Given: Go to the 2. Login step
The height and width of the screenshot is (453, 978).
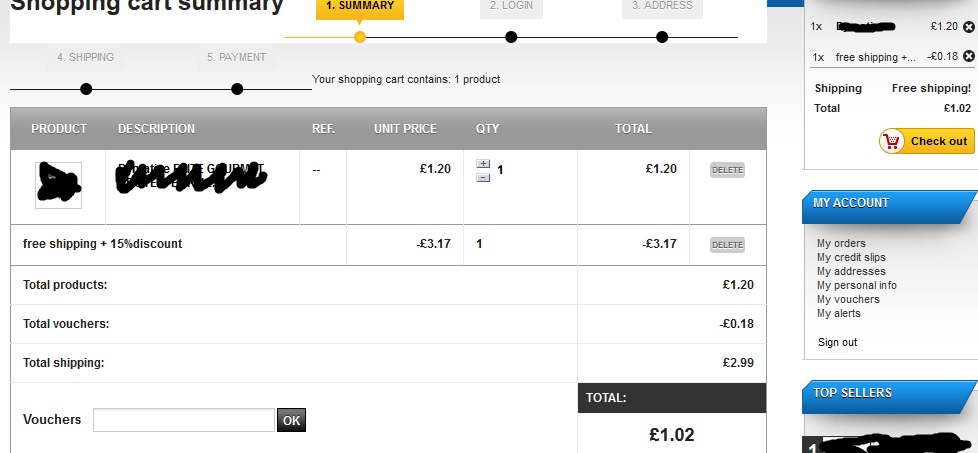Looking at the screenshot, I should pyautogui.click(x=510, y=6).
